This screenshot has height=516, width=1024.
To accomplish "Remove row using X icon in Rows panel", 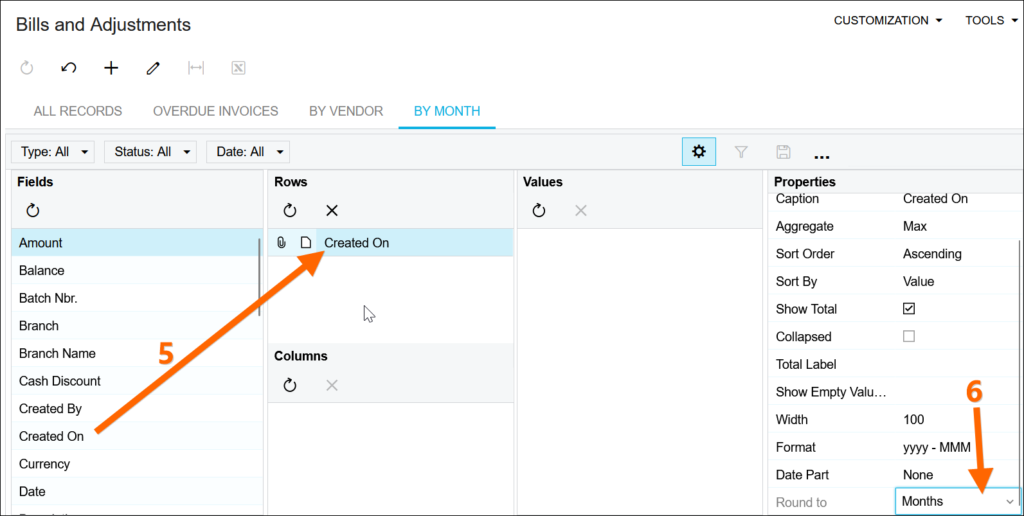I will point(332,211).
